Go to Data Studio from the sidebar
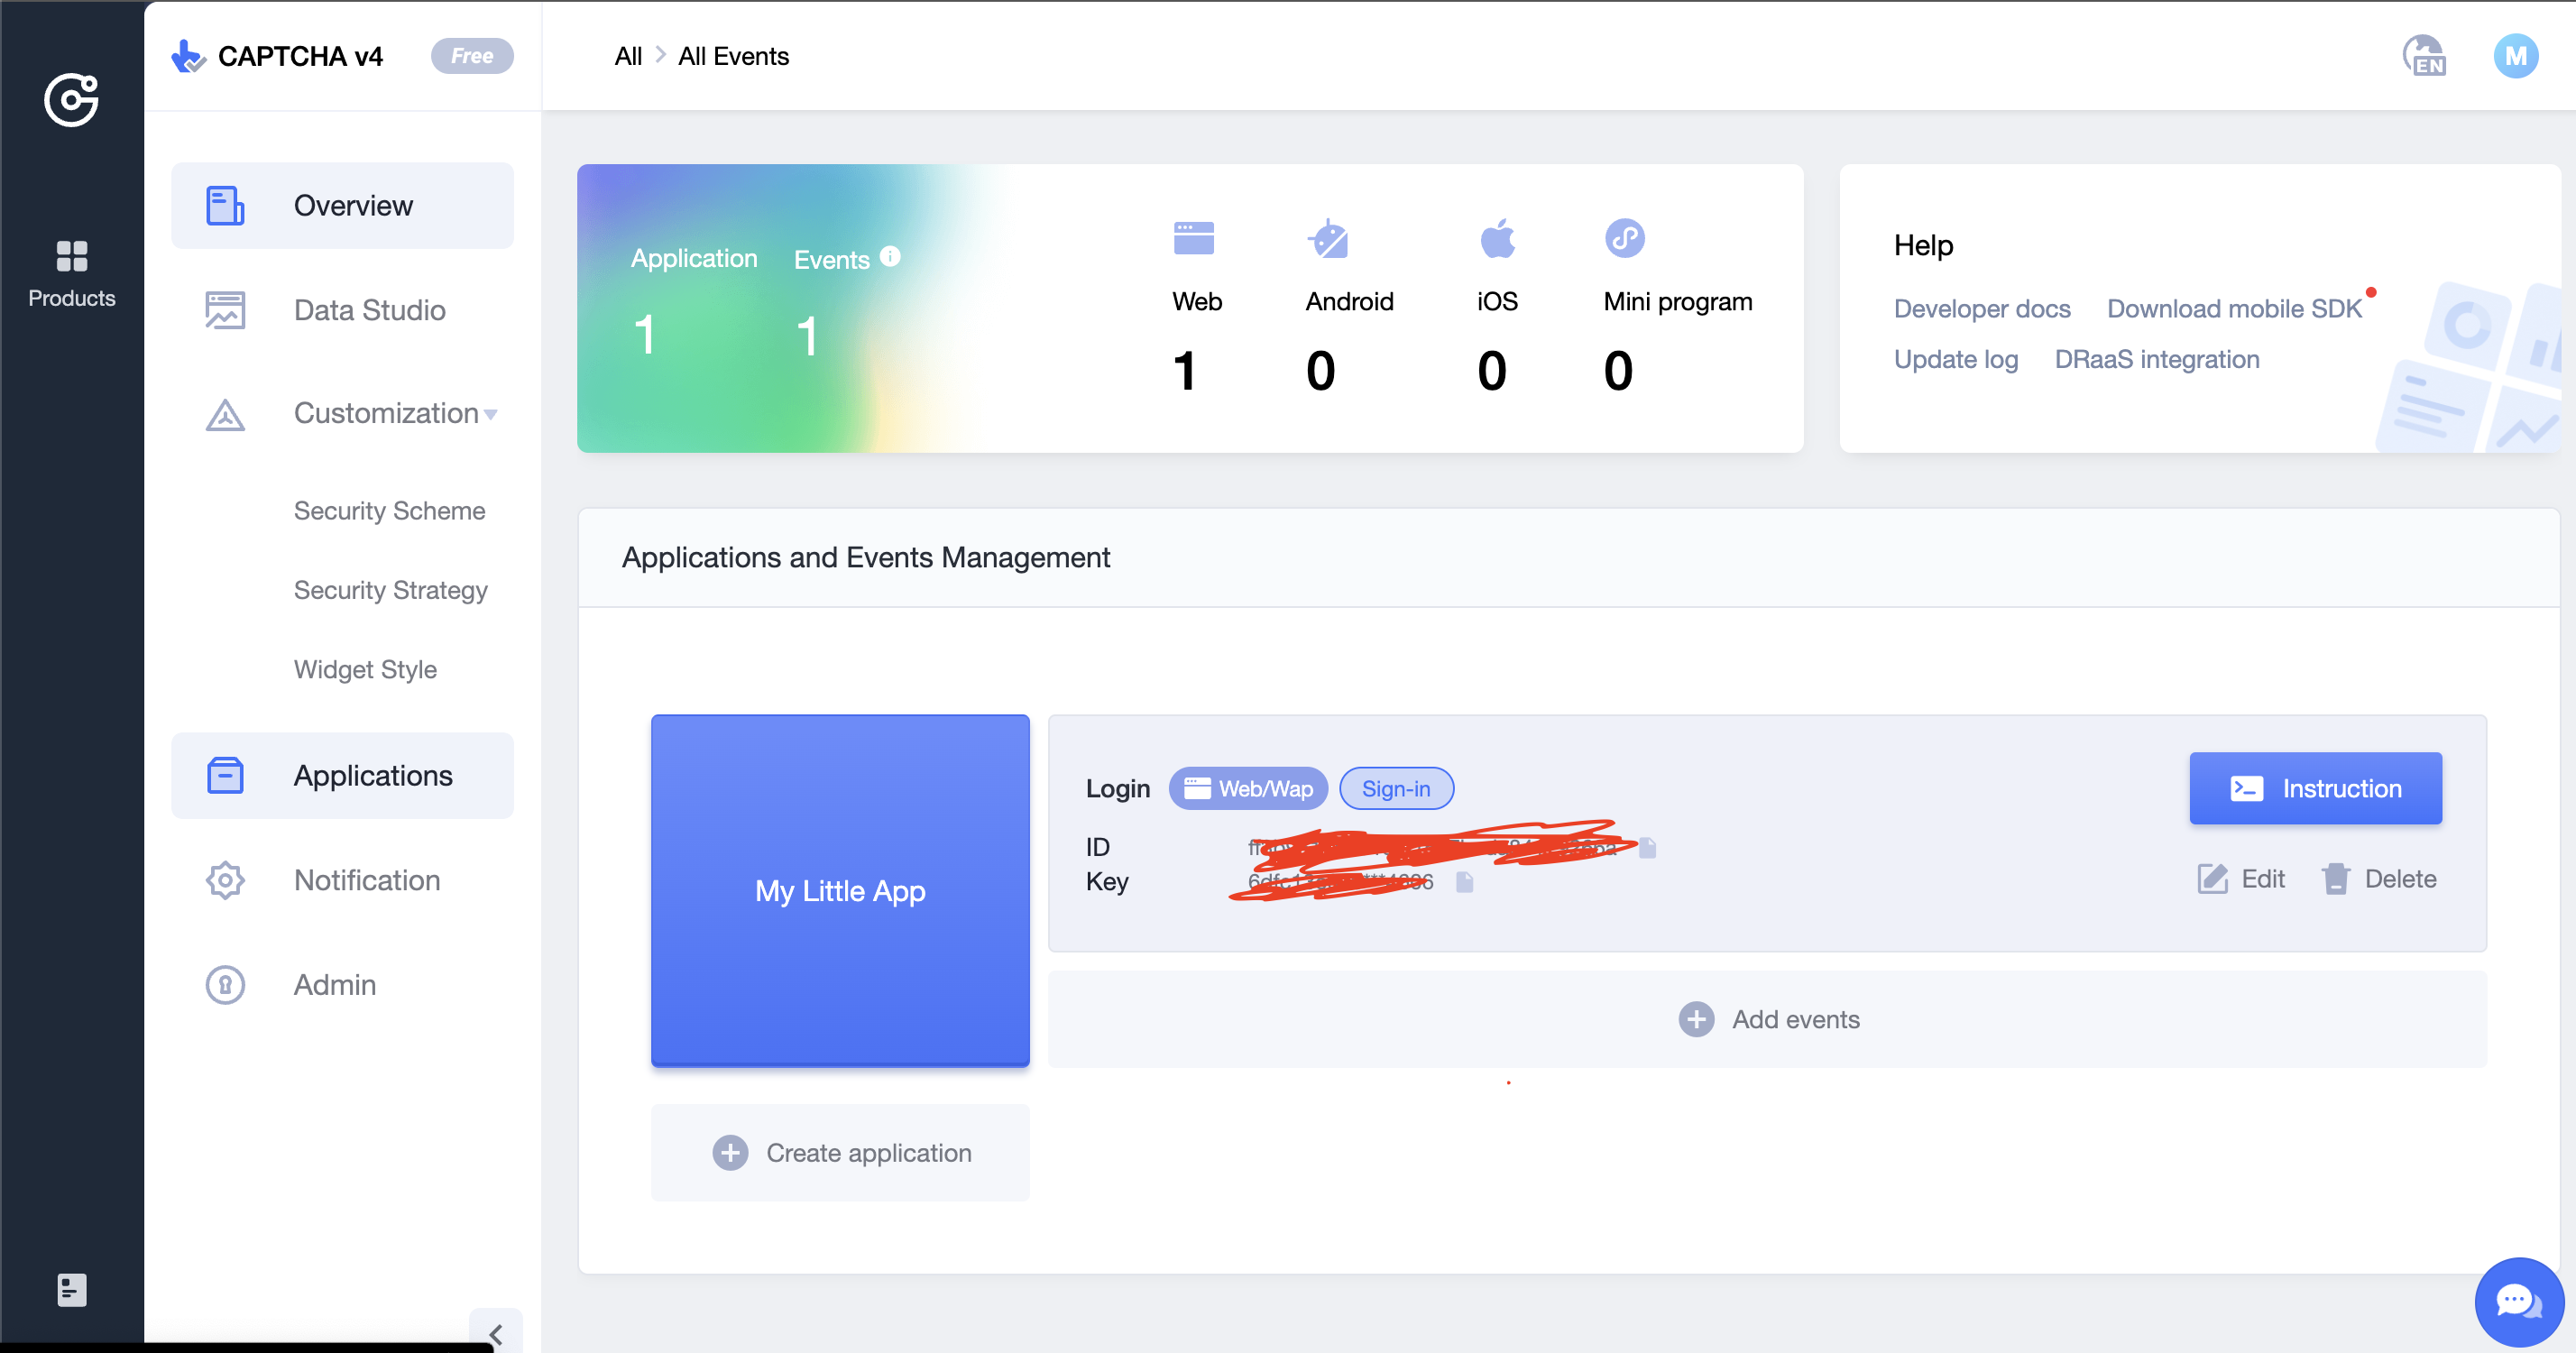This screenshot has width=2576, height=1353. (x=369, y=310)
